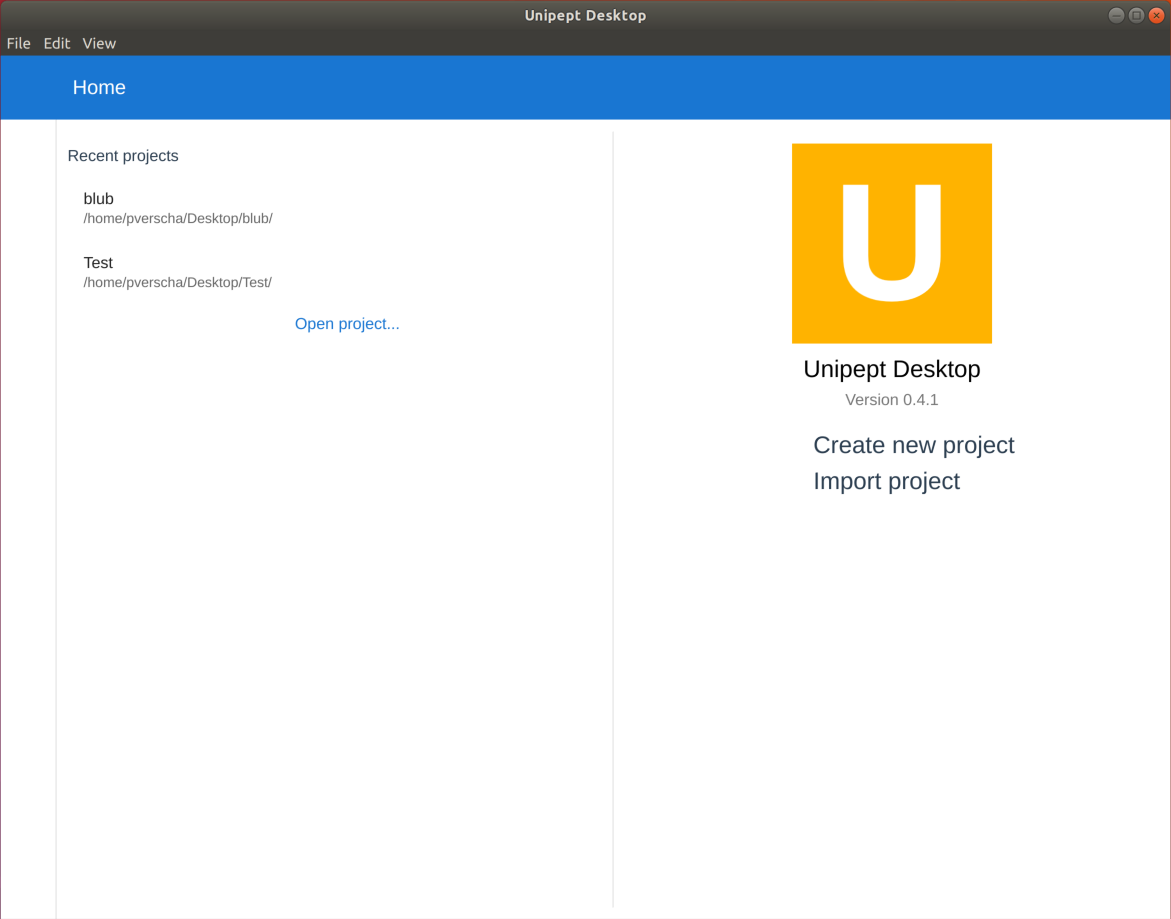Select Create new project

click(913, 445)
